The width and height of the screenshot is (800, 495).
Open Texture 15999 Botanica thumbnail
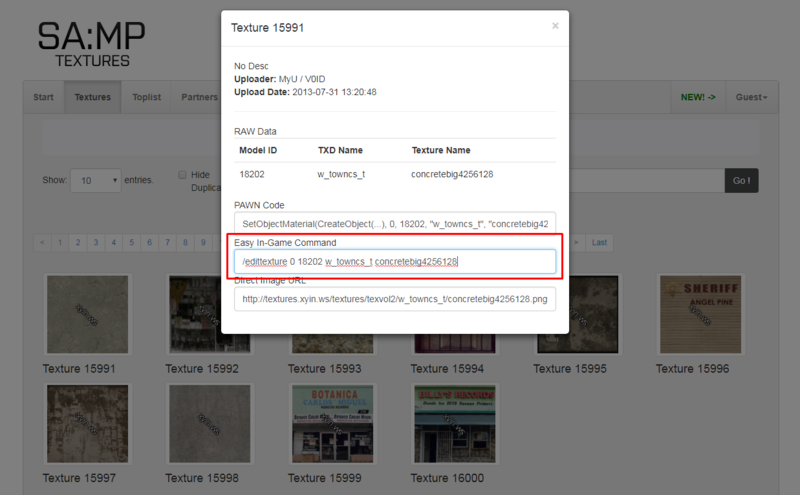(x=332, y=424)
